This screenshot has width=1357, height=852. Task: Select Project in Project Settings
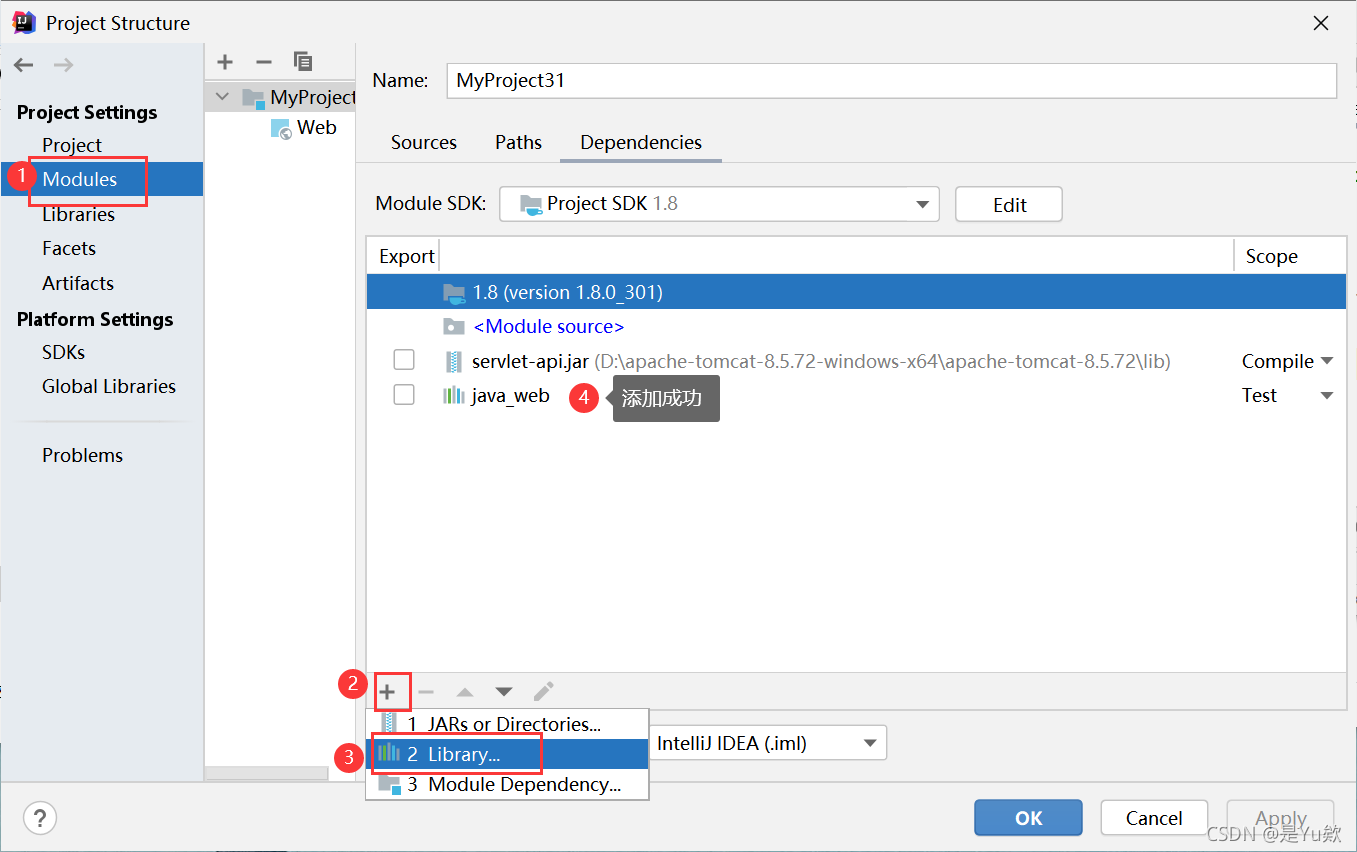(x=72, y=145)
